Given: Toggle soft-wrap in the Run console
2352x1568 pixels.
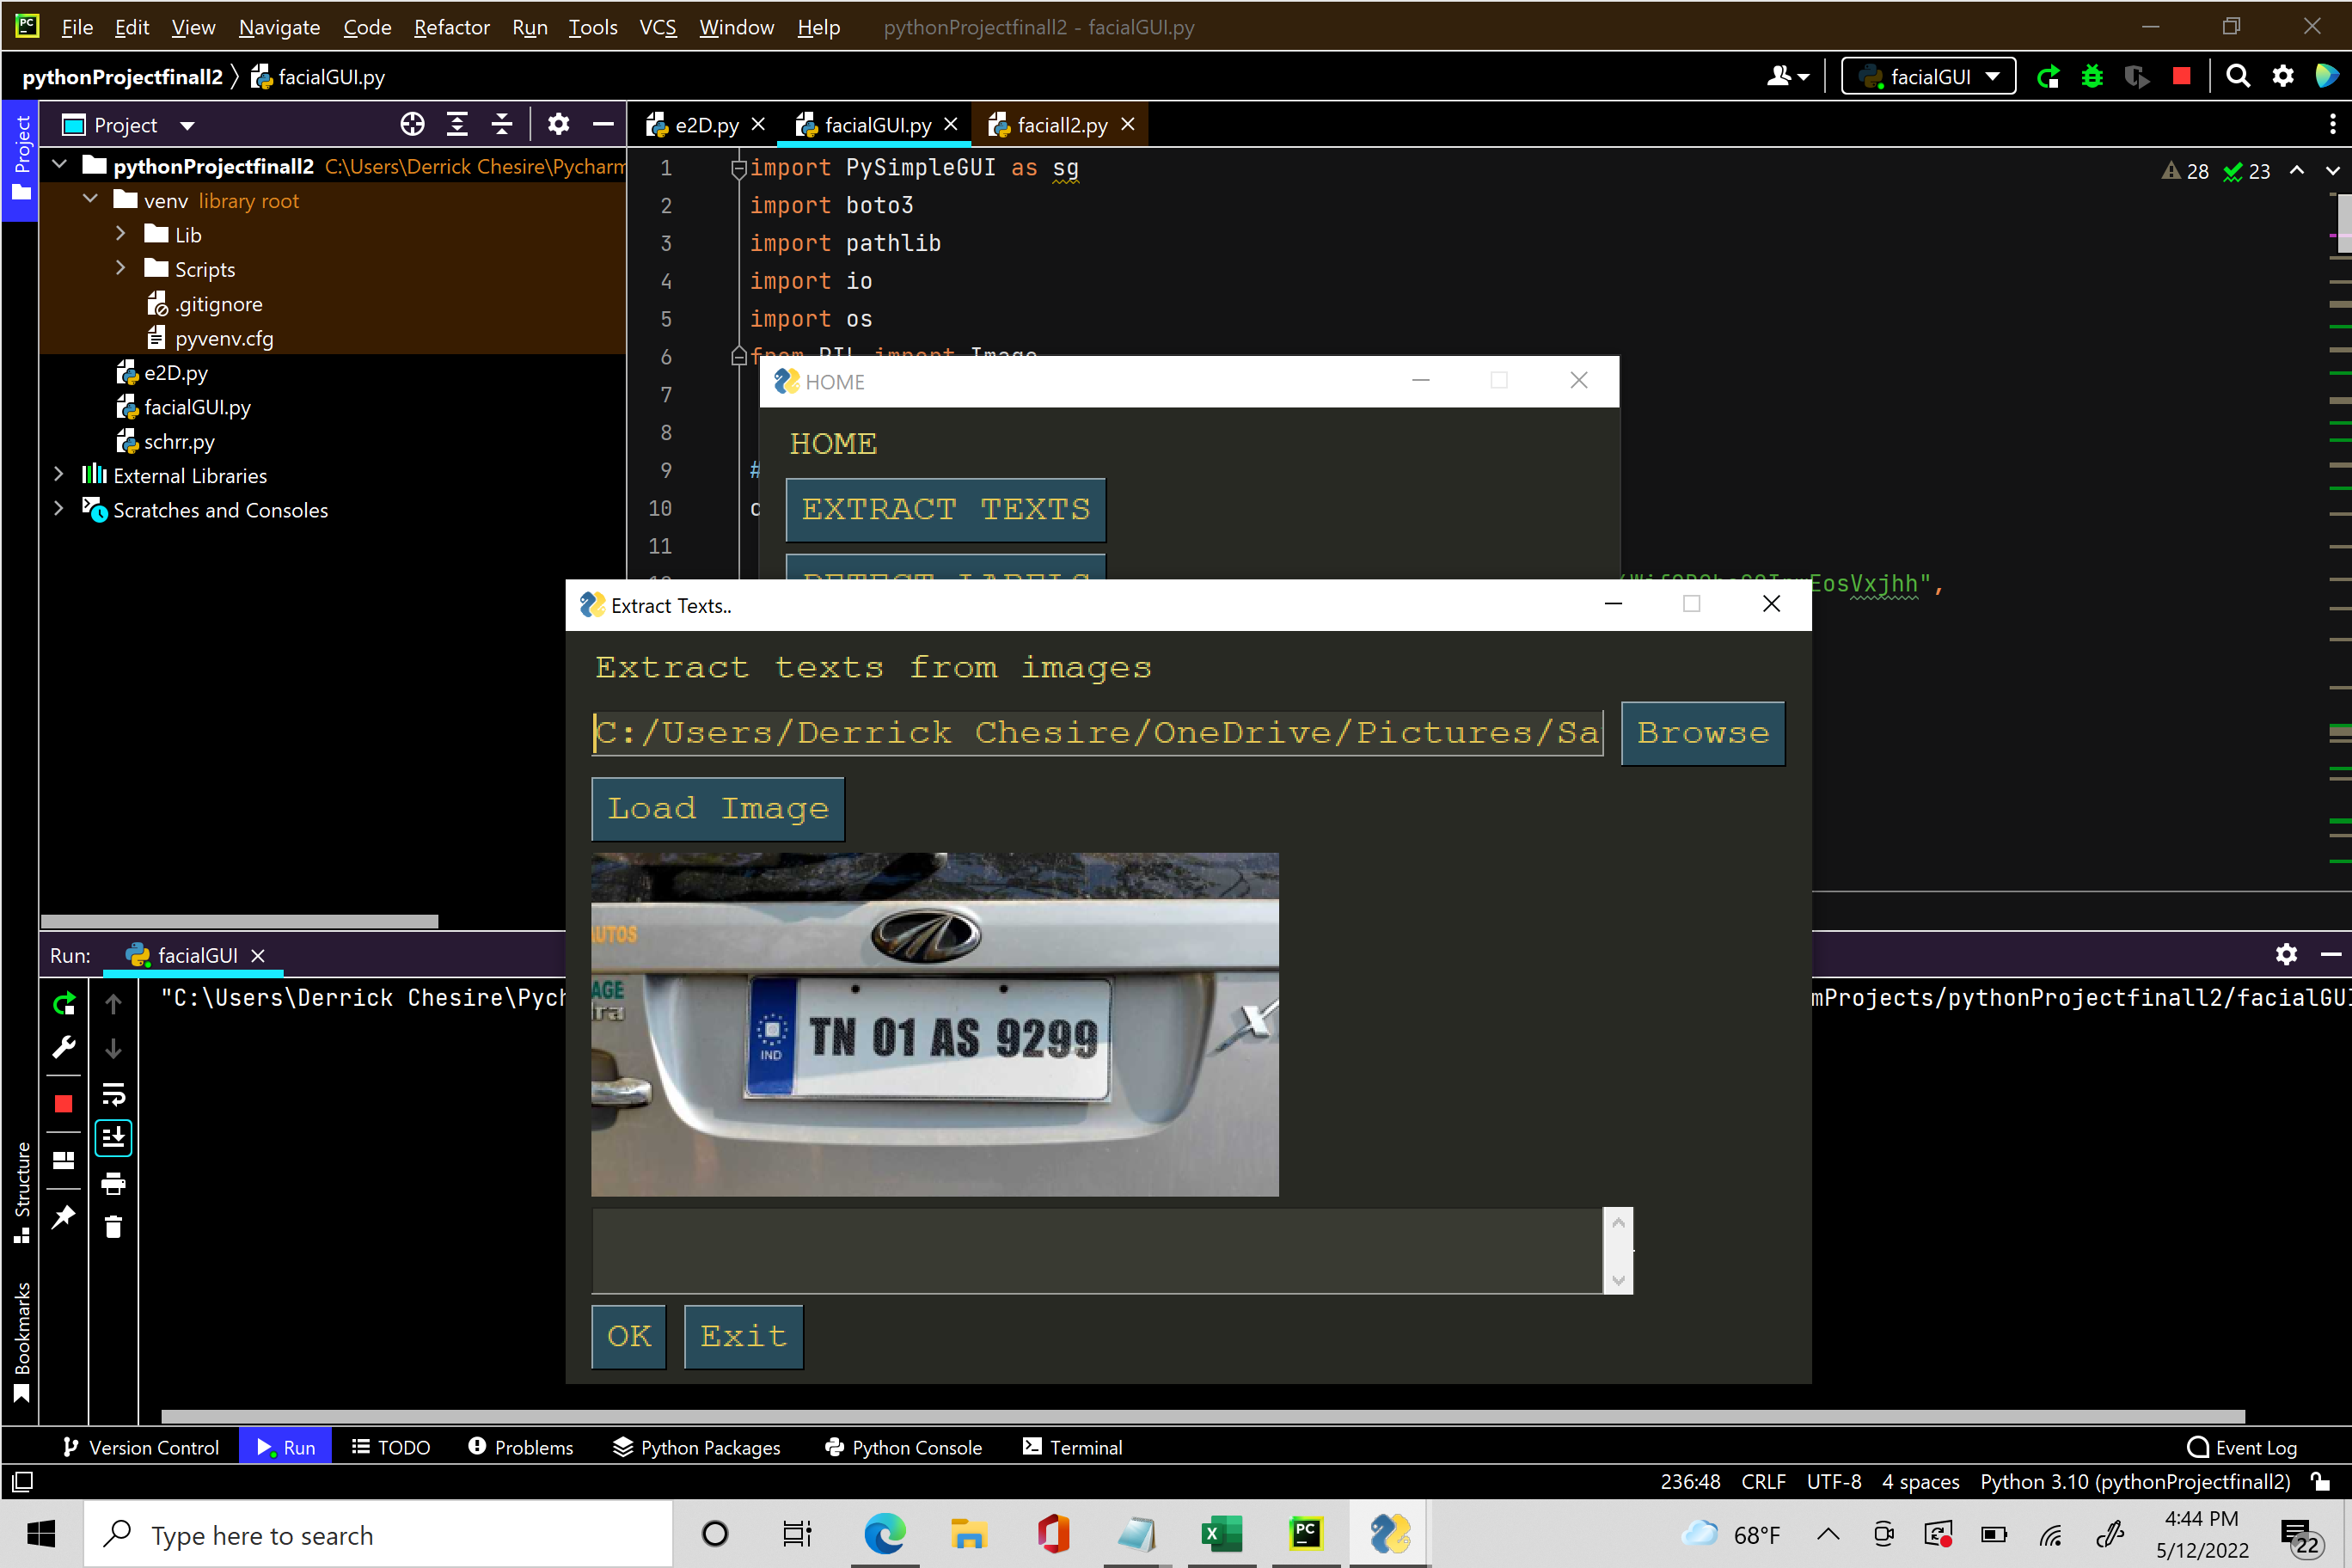Looking at the screenshot, I should [113, 1093].
